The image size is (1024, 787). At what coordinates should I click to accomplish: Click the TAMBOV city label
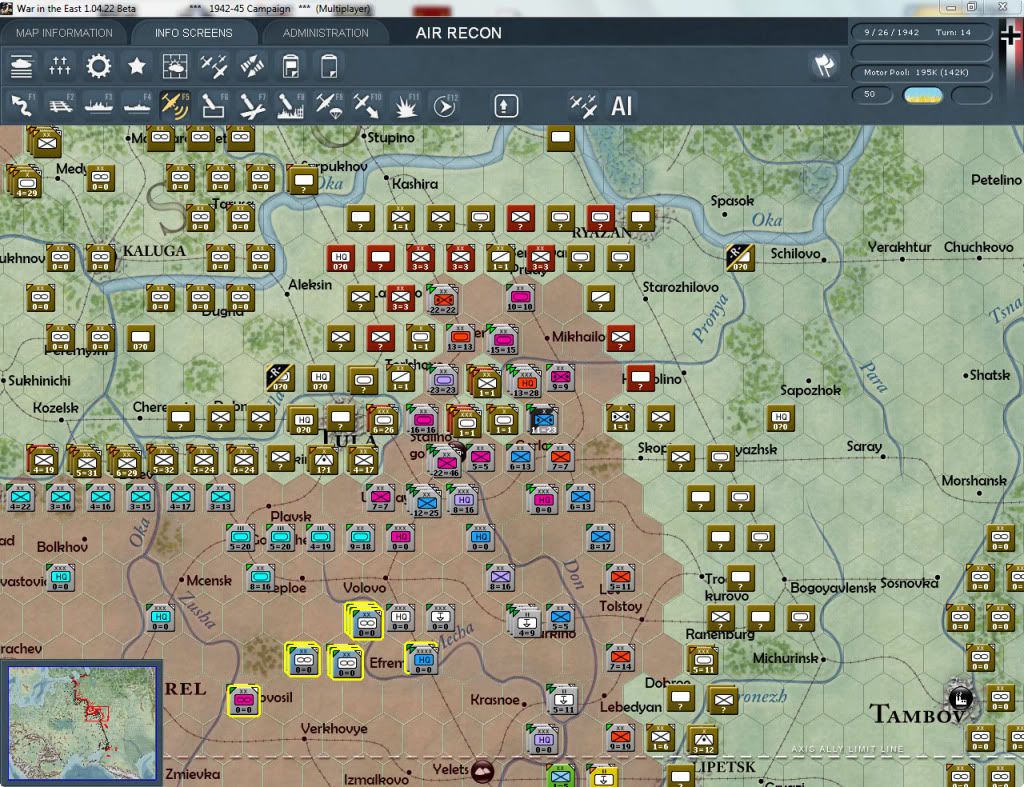pos(916,715)
